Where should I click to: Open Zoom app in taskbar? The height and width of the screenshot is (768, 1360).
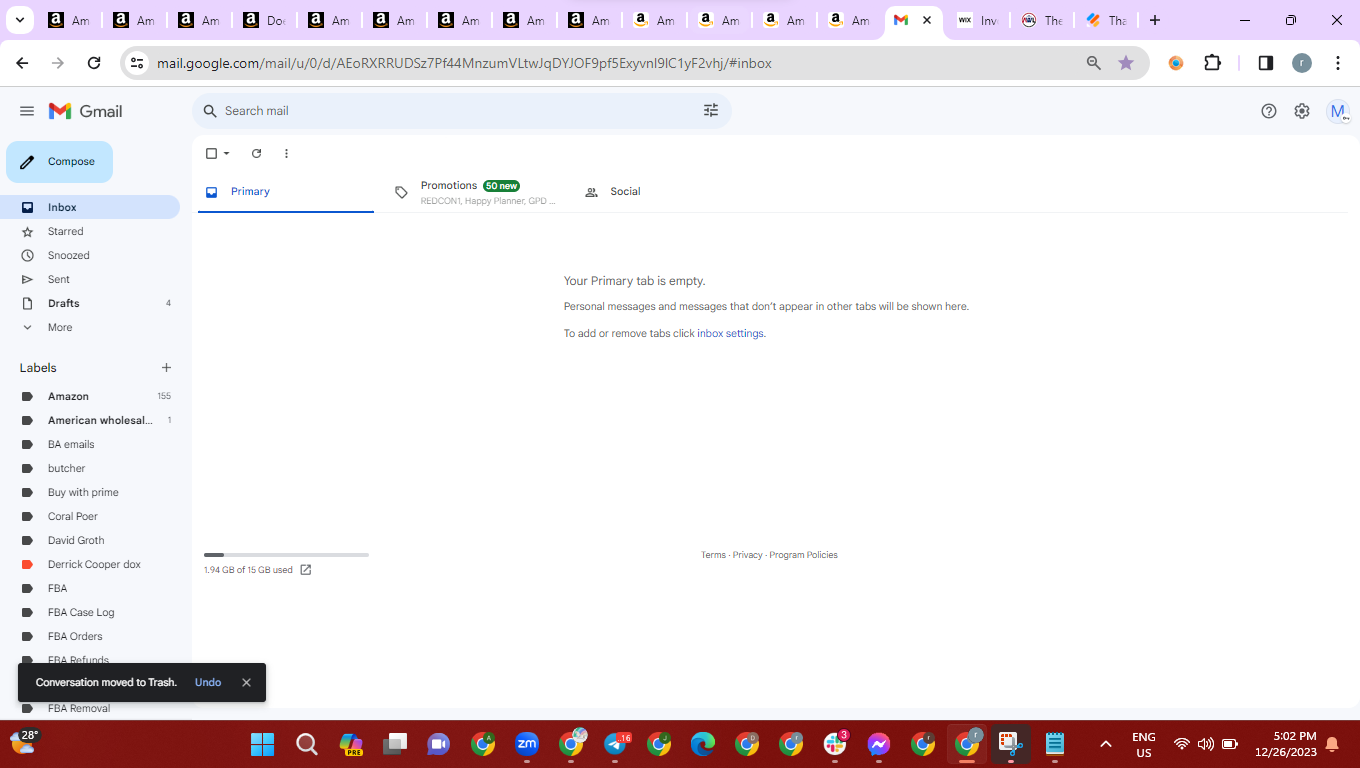(527, 744)
